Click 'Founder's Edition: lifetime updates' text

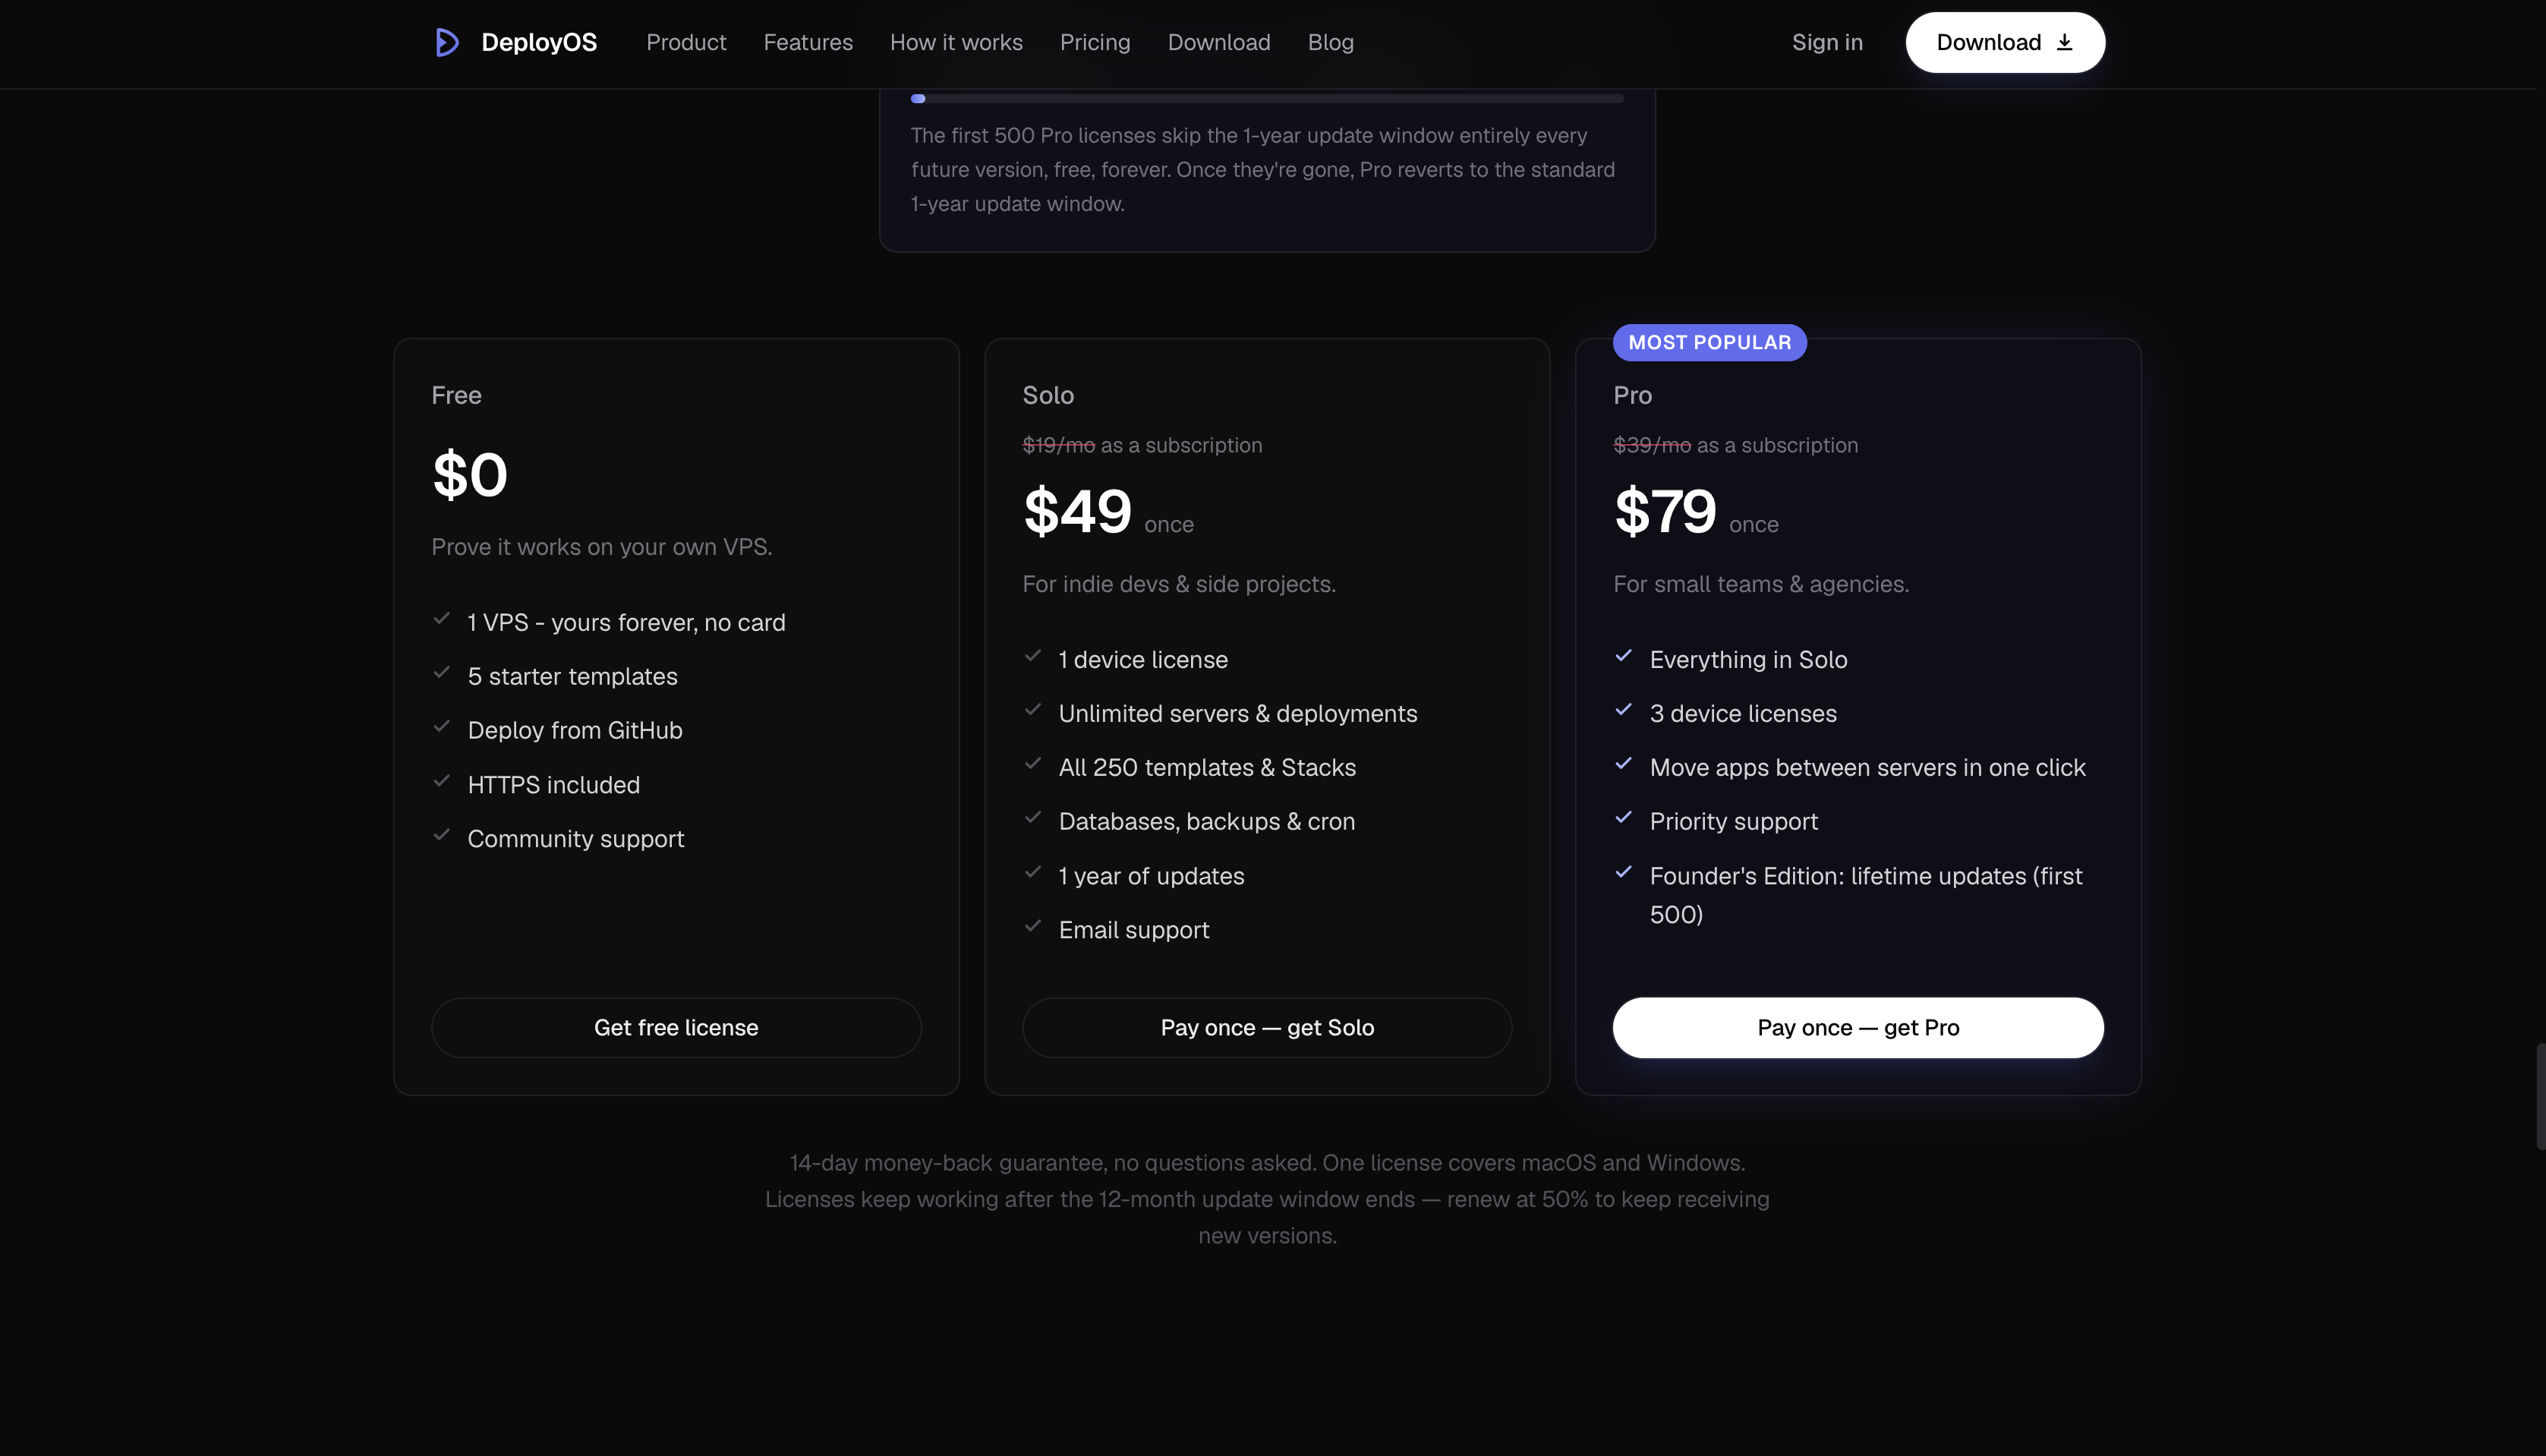tap(1866, 895)
